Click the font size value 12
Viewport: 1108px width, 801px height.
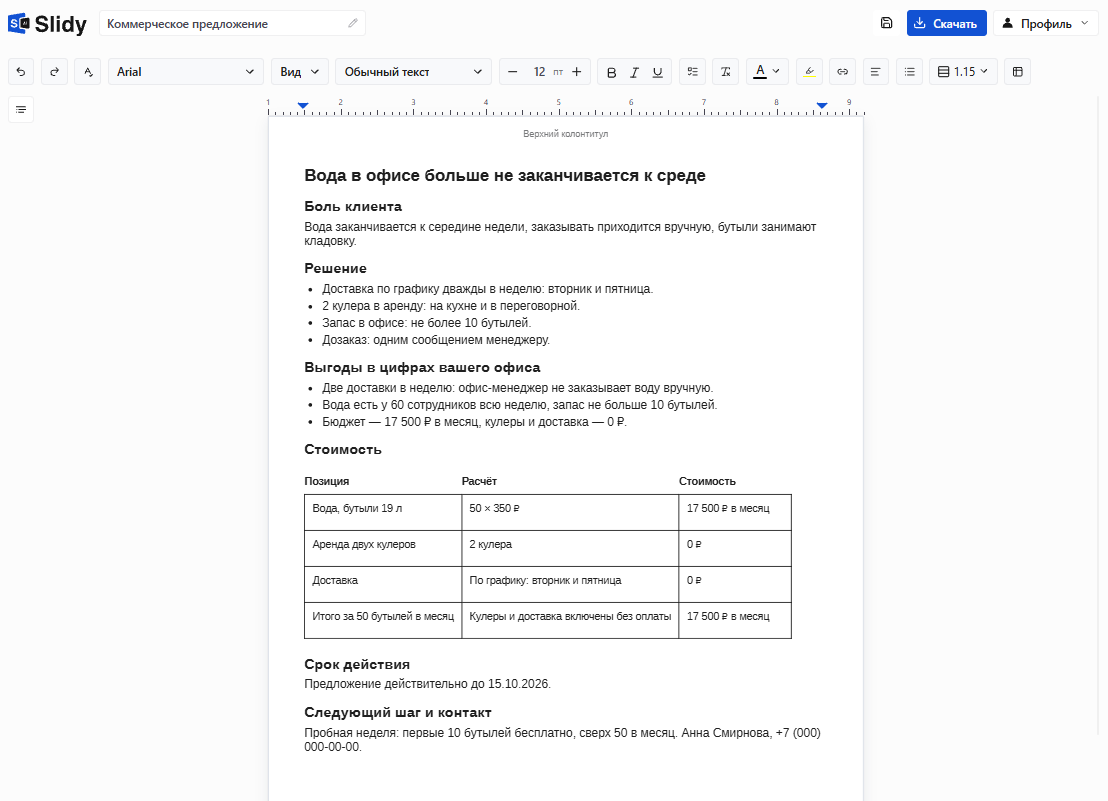click(539, 71)
